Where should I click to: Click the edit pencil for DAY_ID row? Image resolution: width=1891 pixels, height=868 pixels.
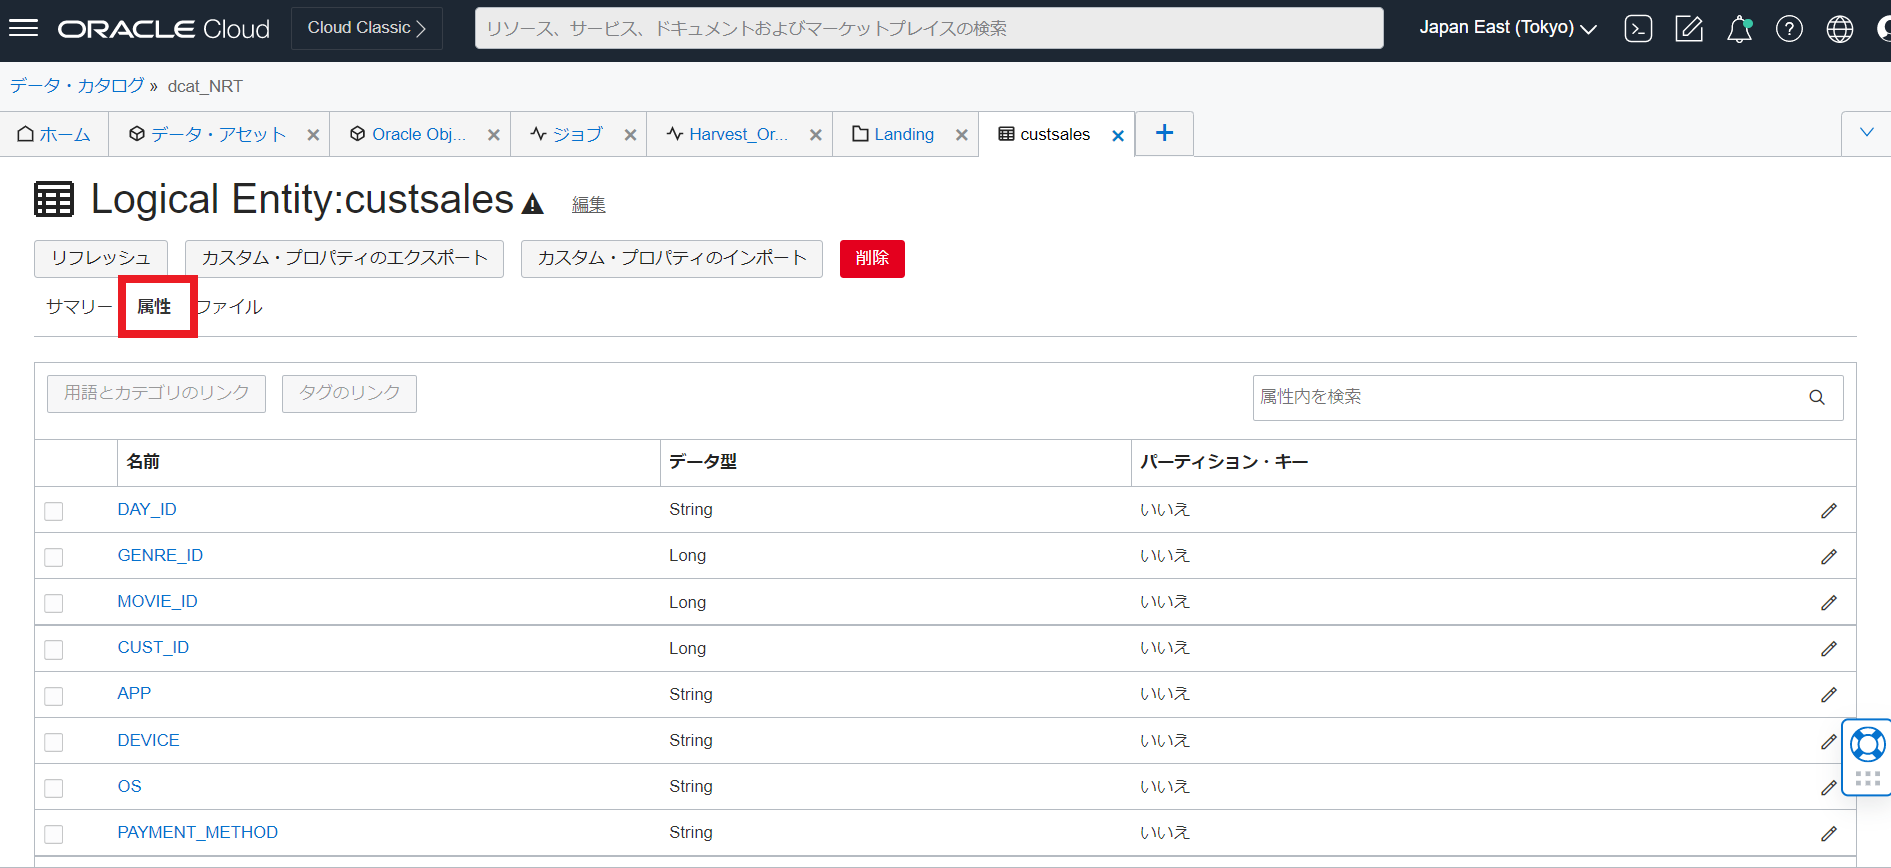click(1828, 511)
